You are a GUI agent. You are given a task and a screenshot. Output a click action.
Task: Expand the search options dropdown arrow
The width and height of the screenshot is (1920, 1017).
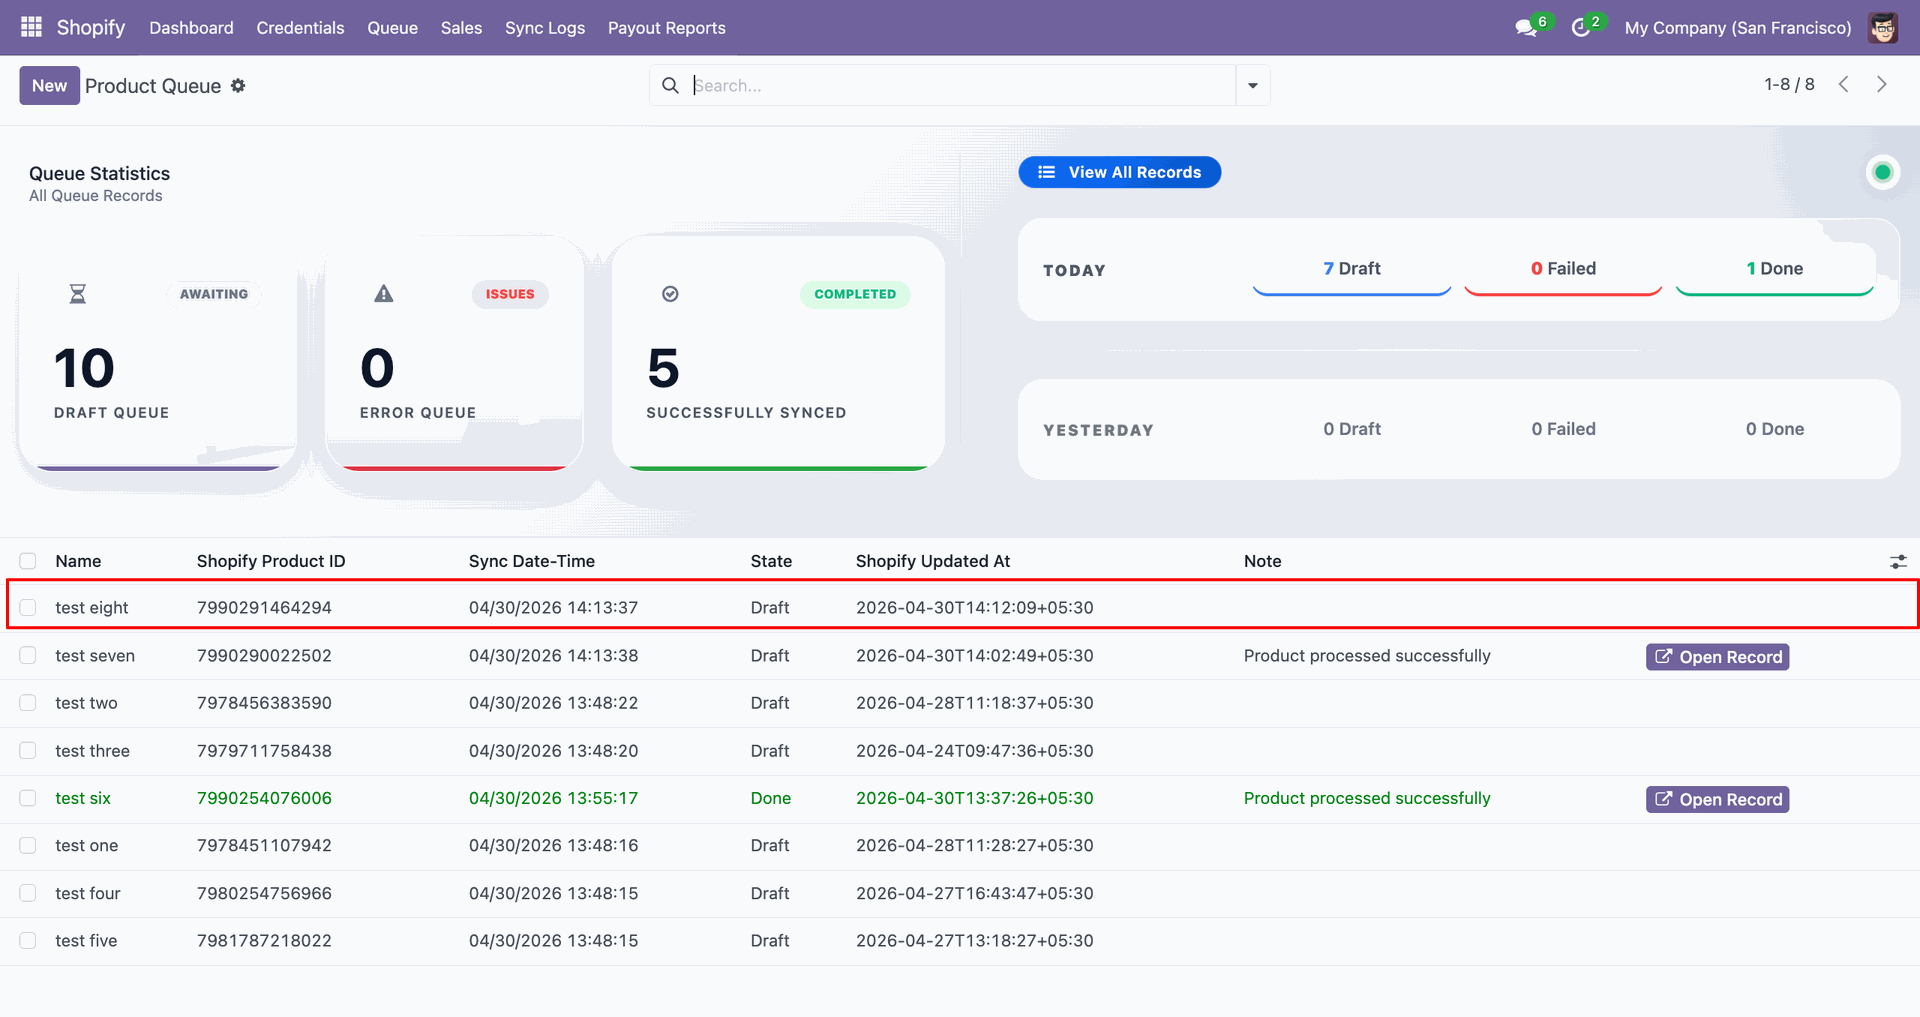pyautogui.click(x=1253, y=86)
